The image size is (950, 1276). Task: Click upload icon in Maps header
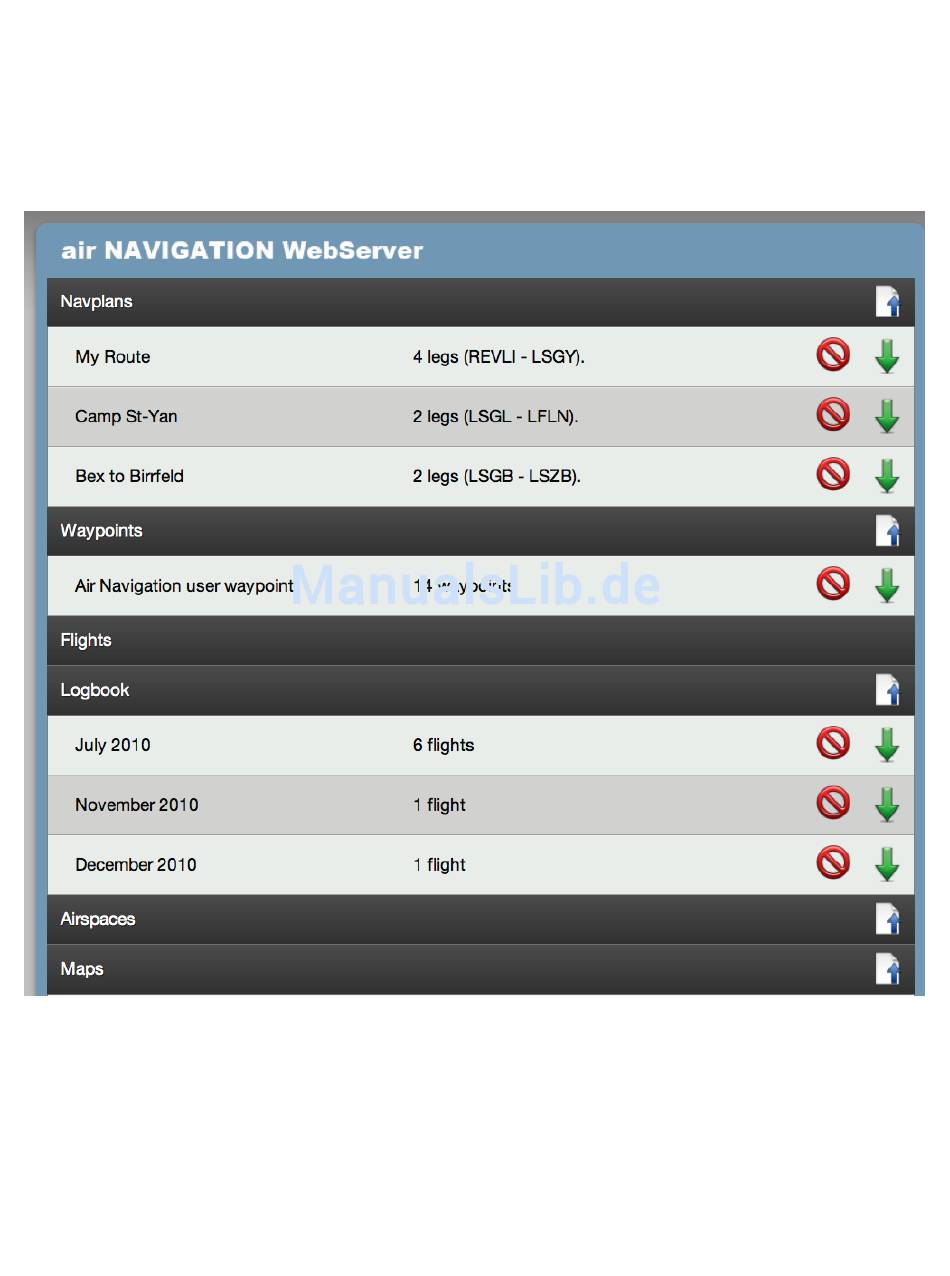click(x=888, y=969)
